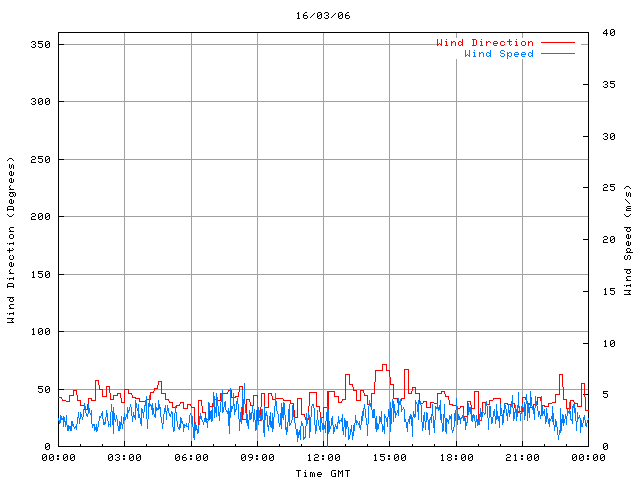Click the red Wind Direction legend line sample
640x480 pixels.
[558, 42]
